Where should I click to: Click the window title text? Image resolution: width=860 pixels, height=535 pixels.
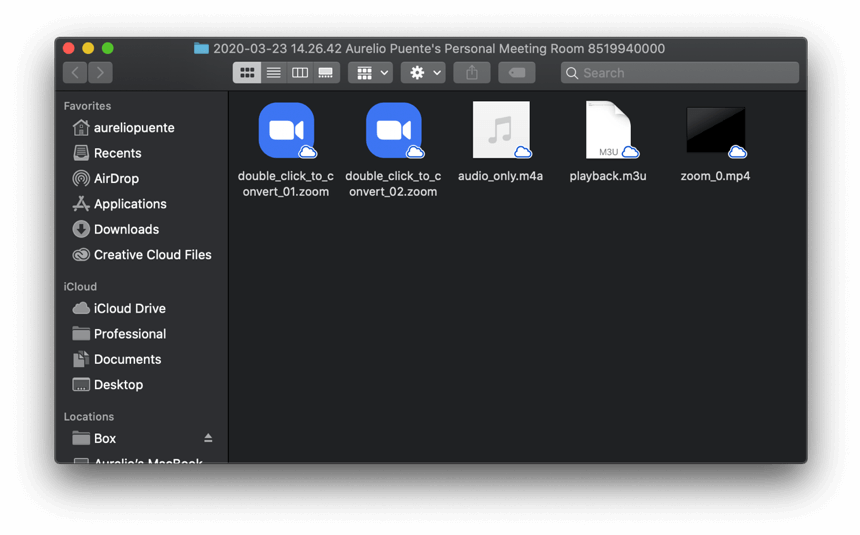click(x=439, y=48)
